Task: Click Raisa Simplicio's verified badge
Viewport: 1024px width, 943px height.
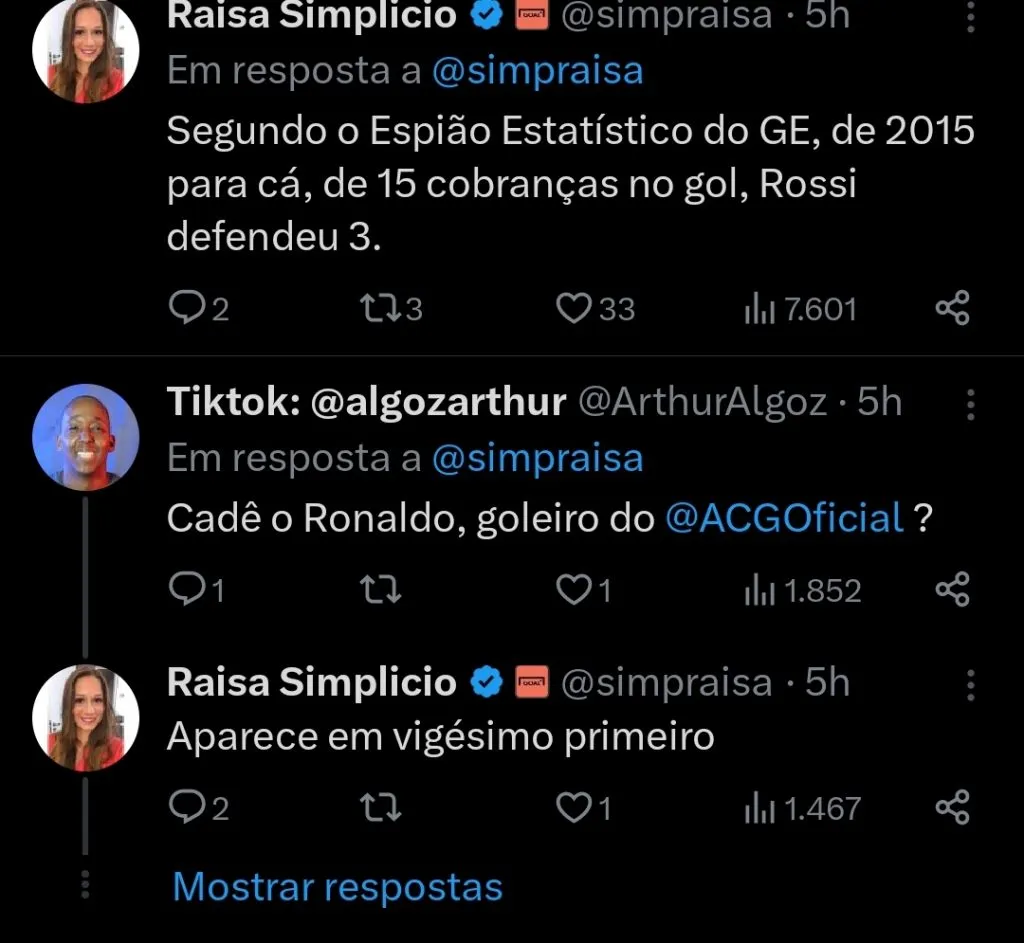Action: 487,14
